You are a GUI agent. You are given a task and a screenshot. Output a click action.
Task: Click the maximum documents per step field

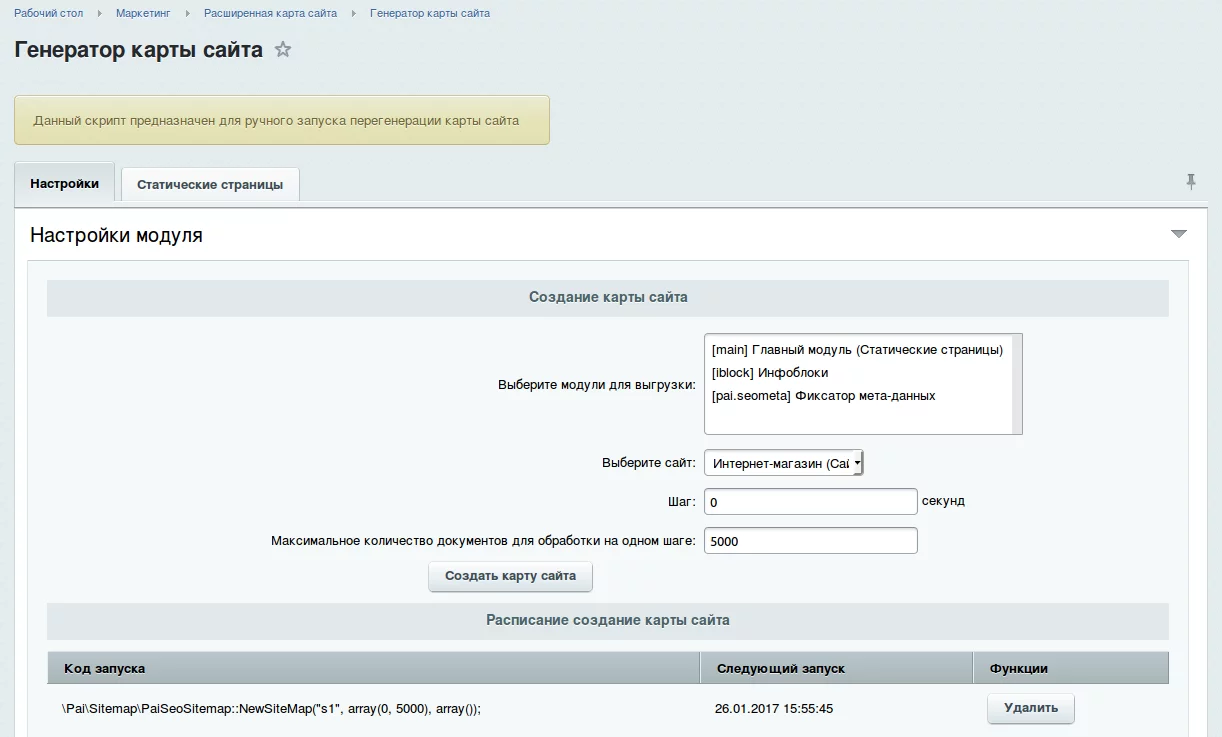810,541
